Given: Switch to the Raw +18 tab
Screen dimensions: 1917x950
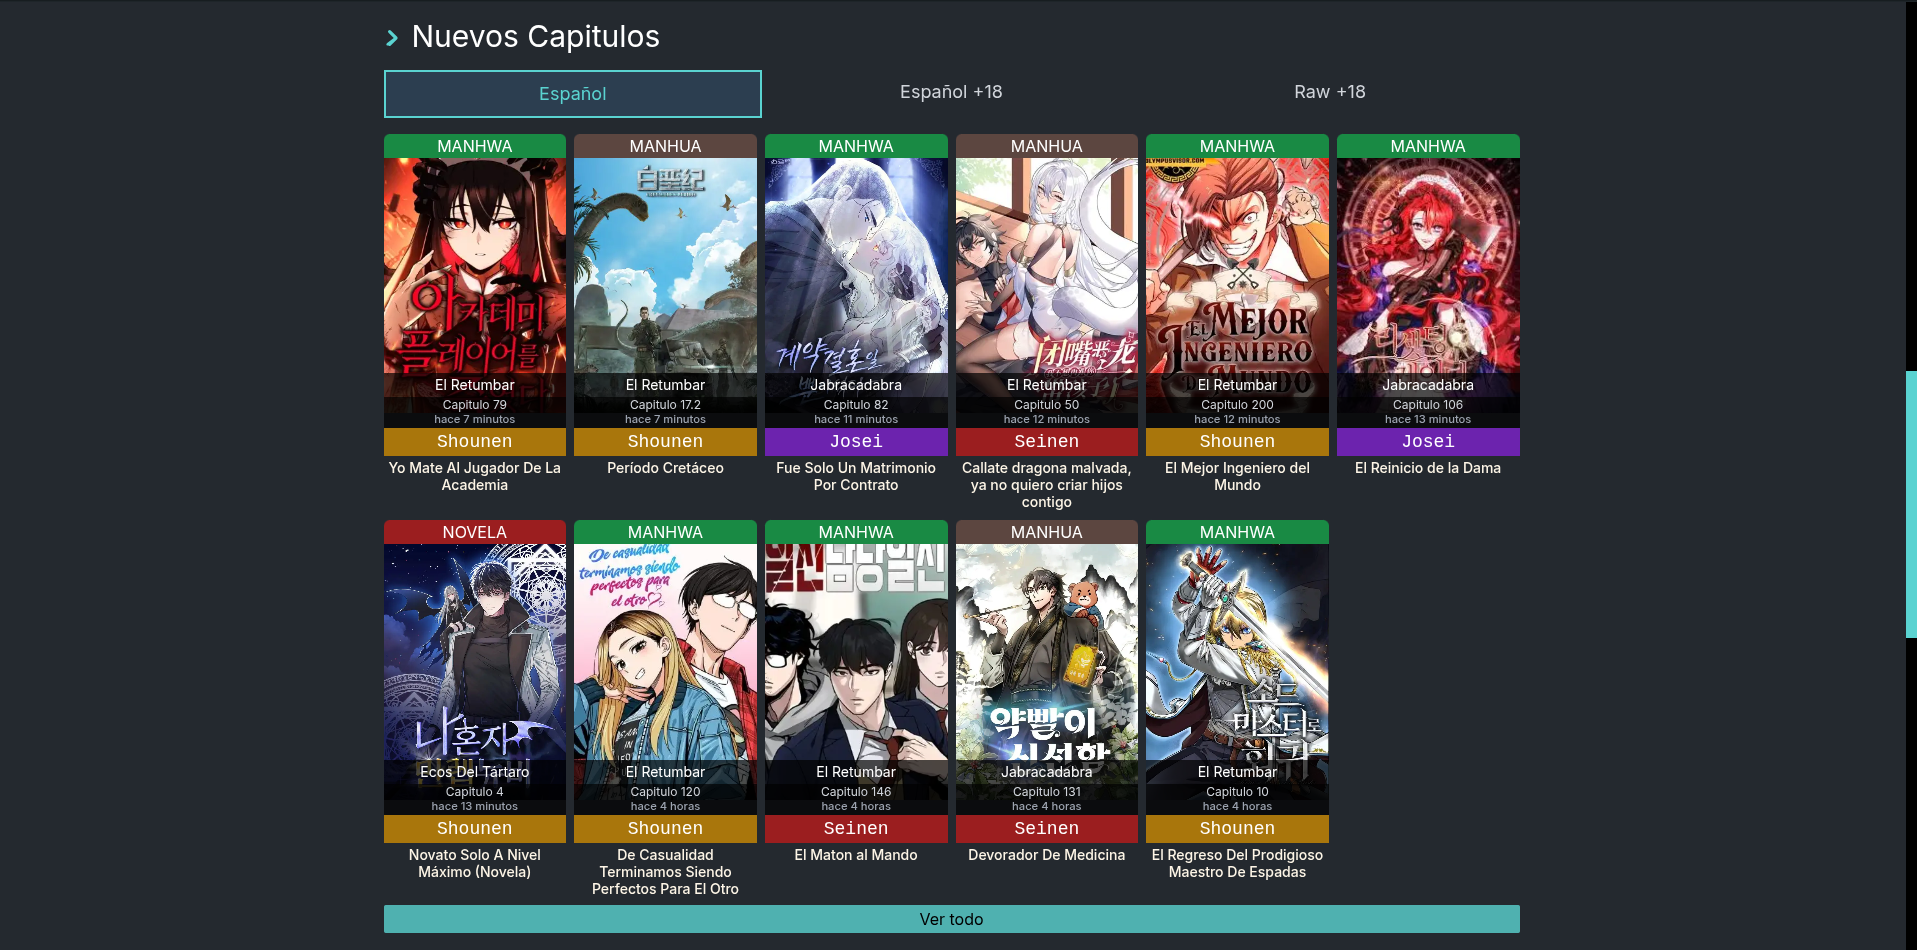Looking at the screenshot, I should coord(1329,92).
